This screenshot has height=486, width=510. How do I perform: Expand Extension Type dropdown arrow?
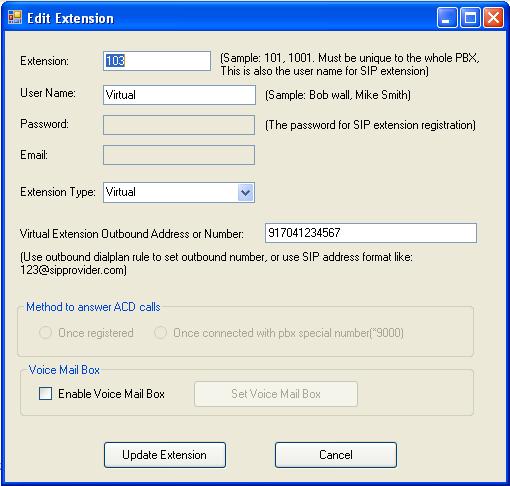coord(246,192)
